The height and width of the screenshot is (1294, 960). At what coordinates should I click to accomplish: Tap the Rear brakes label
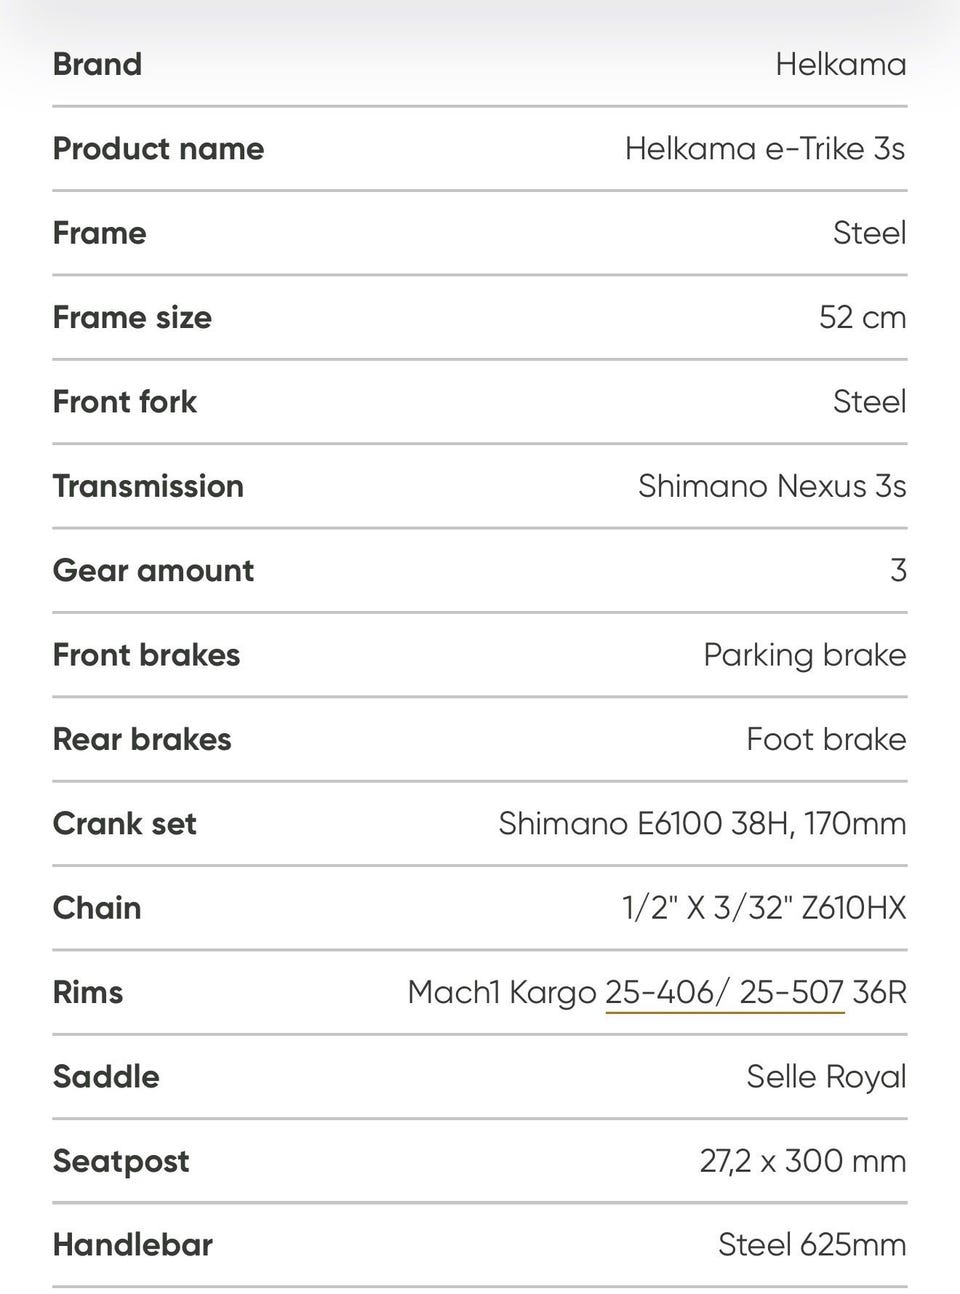tap(142, 739)
